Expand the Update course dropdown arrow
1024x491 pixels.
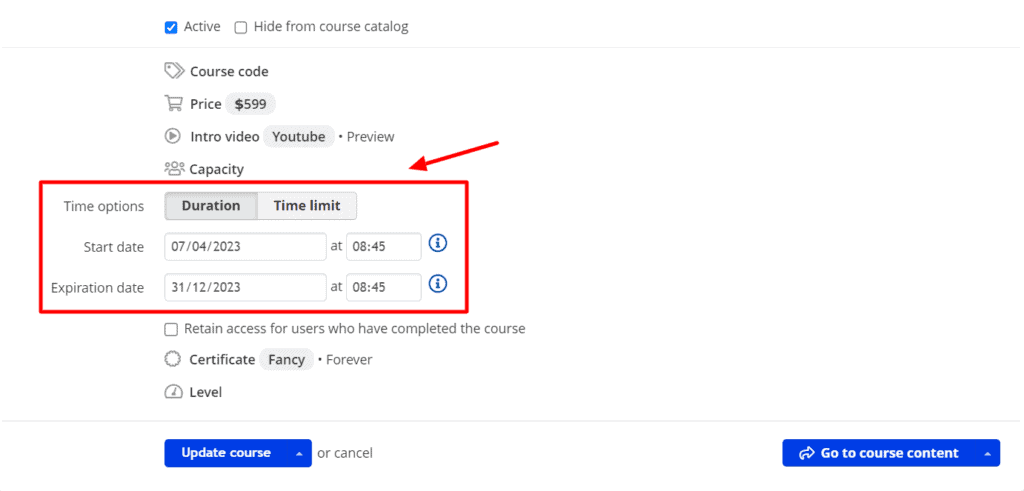pyautogui.click(x=298, y=453)
